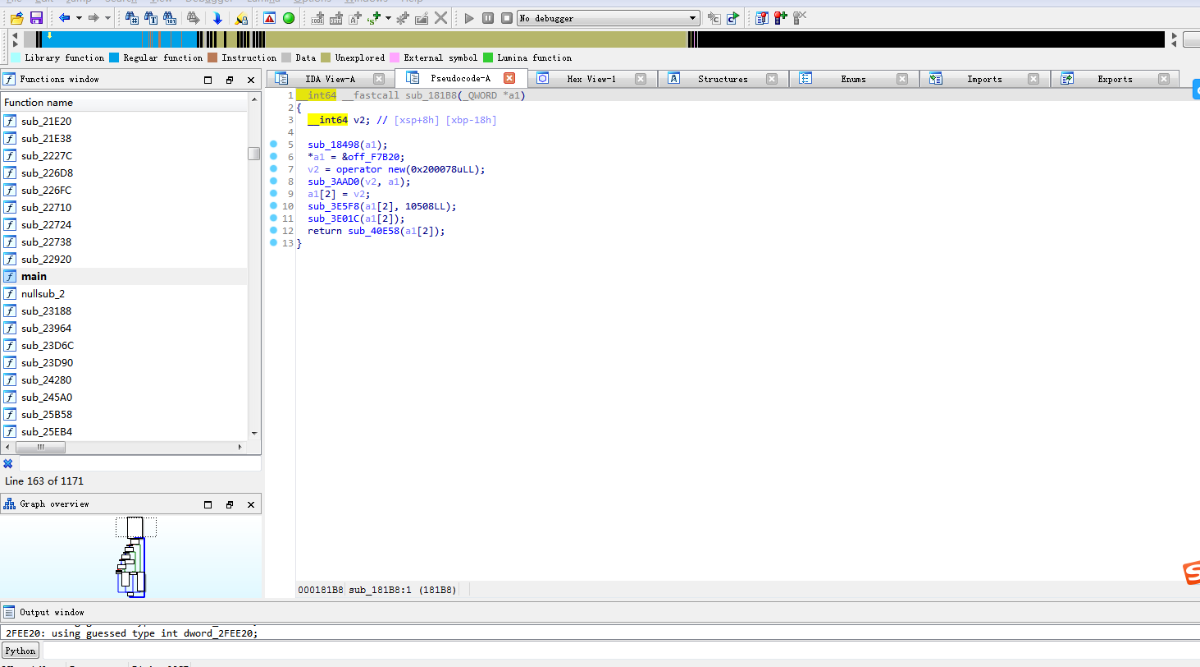Open the Imports tab
The width and height of the screenshot is (1200, 667).
[x=984, y=79]
